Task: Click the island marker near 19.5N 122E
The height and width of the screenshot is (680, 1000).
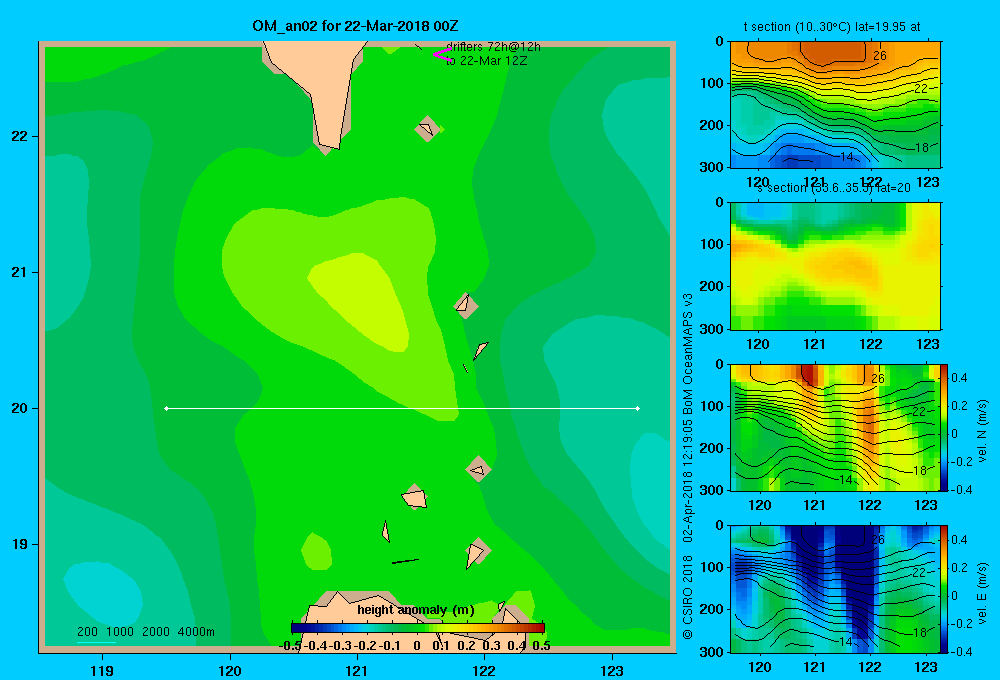Action: click(478, 469)
